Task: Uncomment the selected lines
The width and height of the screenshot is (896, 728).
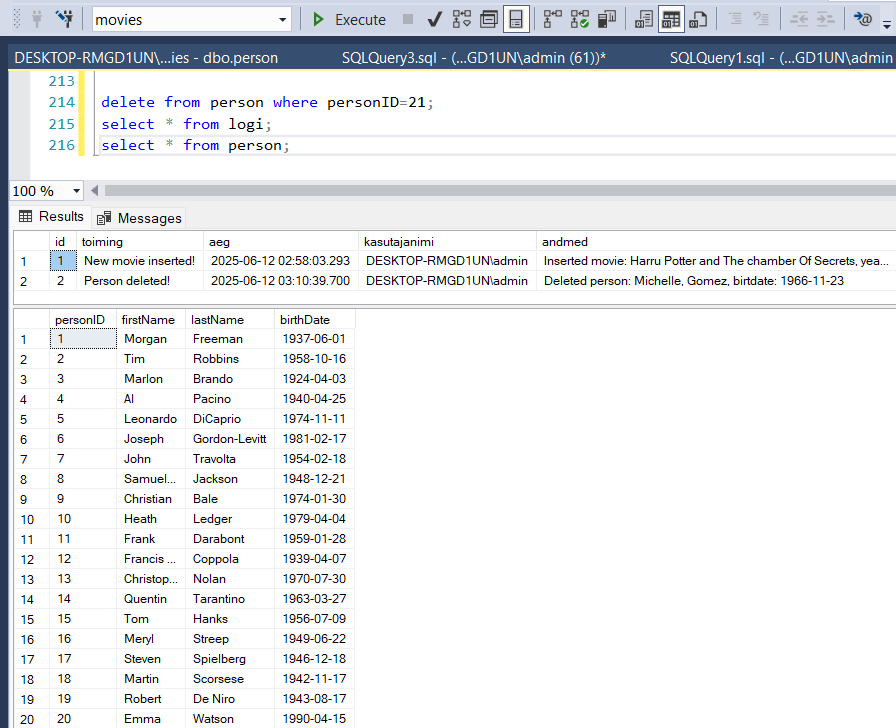Action: coord(761,19)
